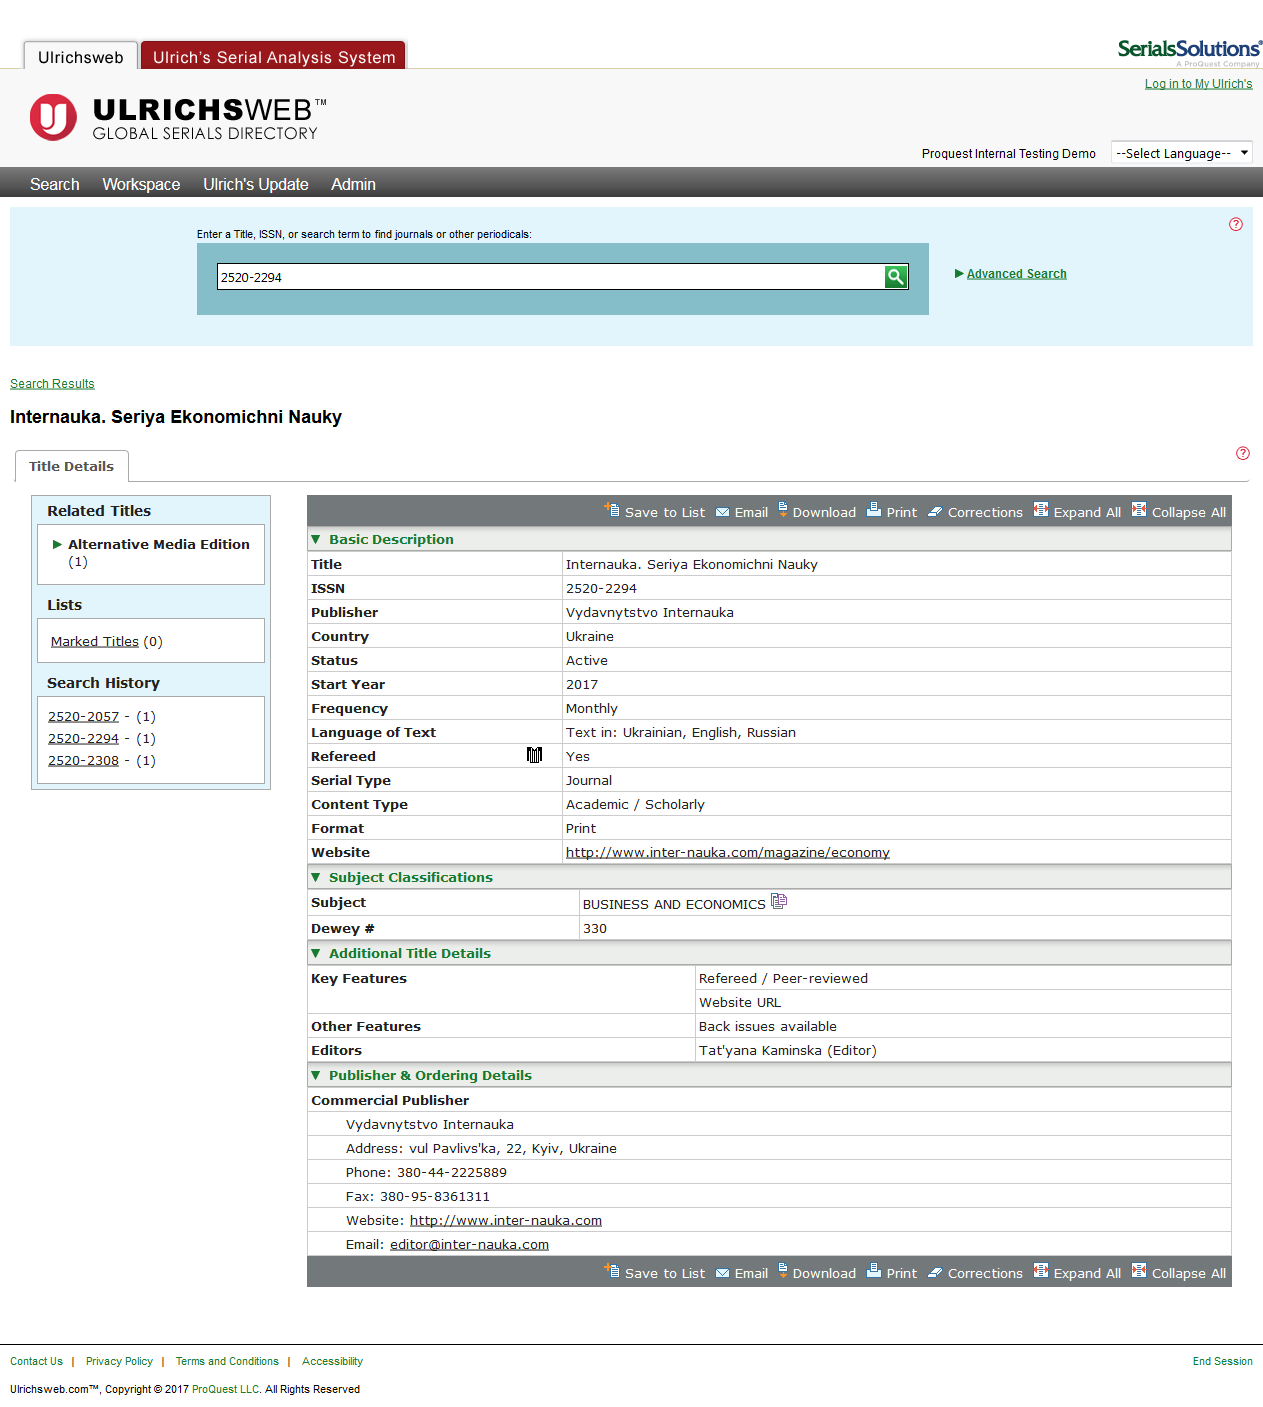Open Contact Us footer link
The image size is (1263, 1407).
coord(36,1361)
